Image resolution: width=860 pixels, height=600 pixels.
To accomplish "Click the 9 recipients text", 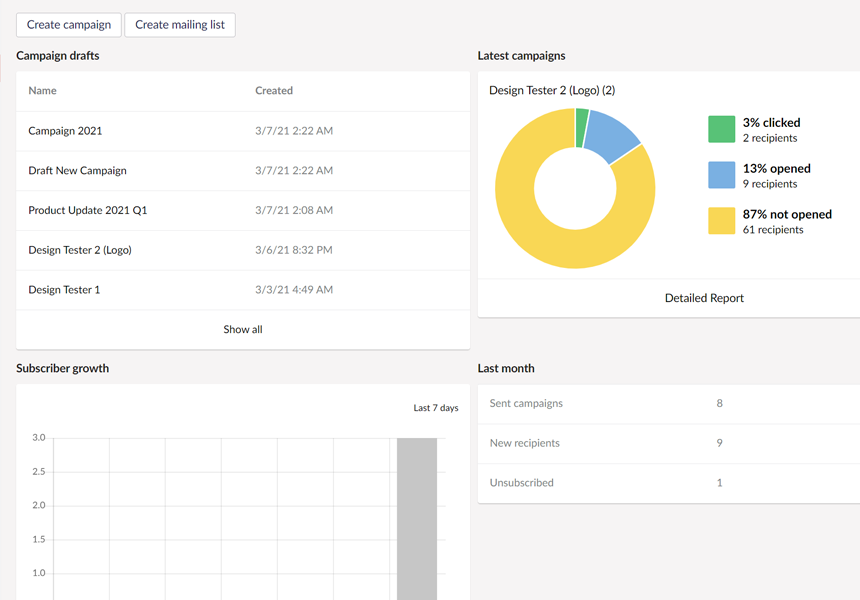I will pyautogui.click(x=770, y=184).
